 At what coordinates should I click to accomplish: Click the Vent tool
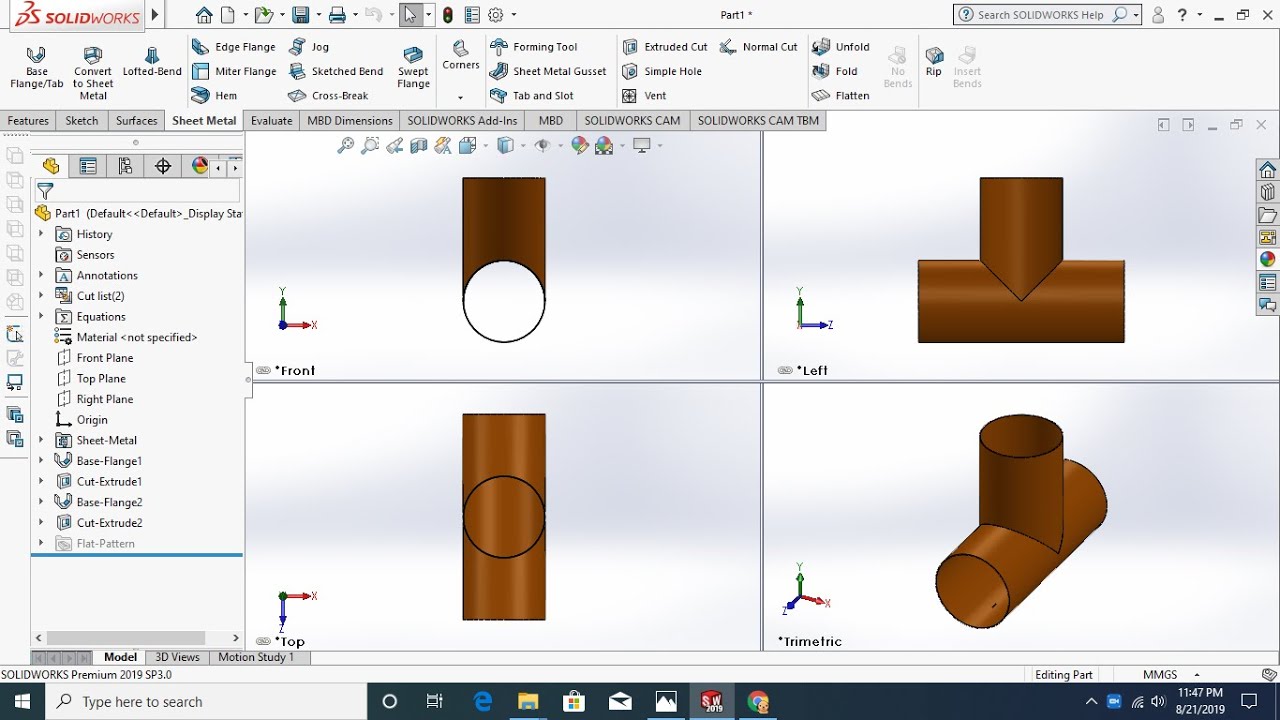click(x=644, y=96)
